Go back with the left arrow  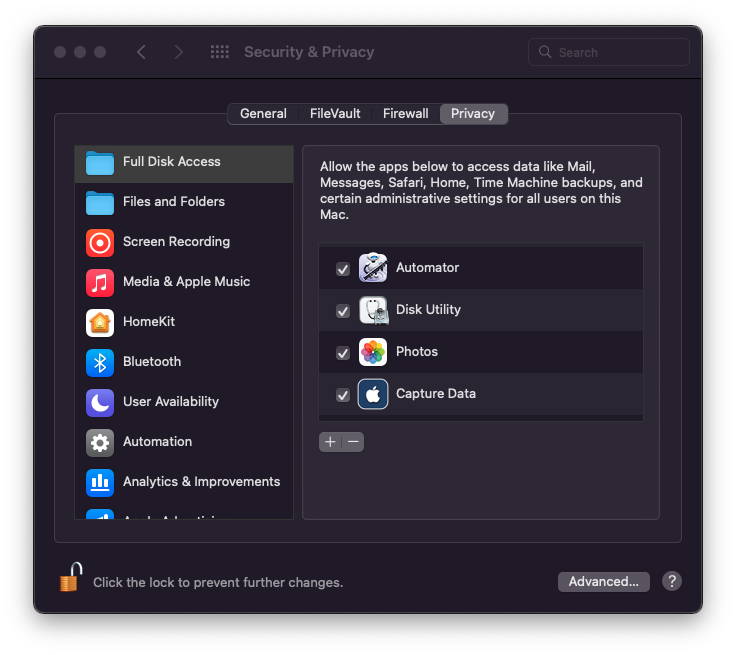coord(141,52)
